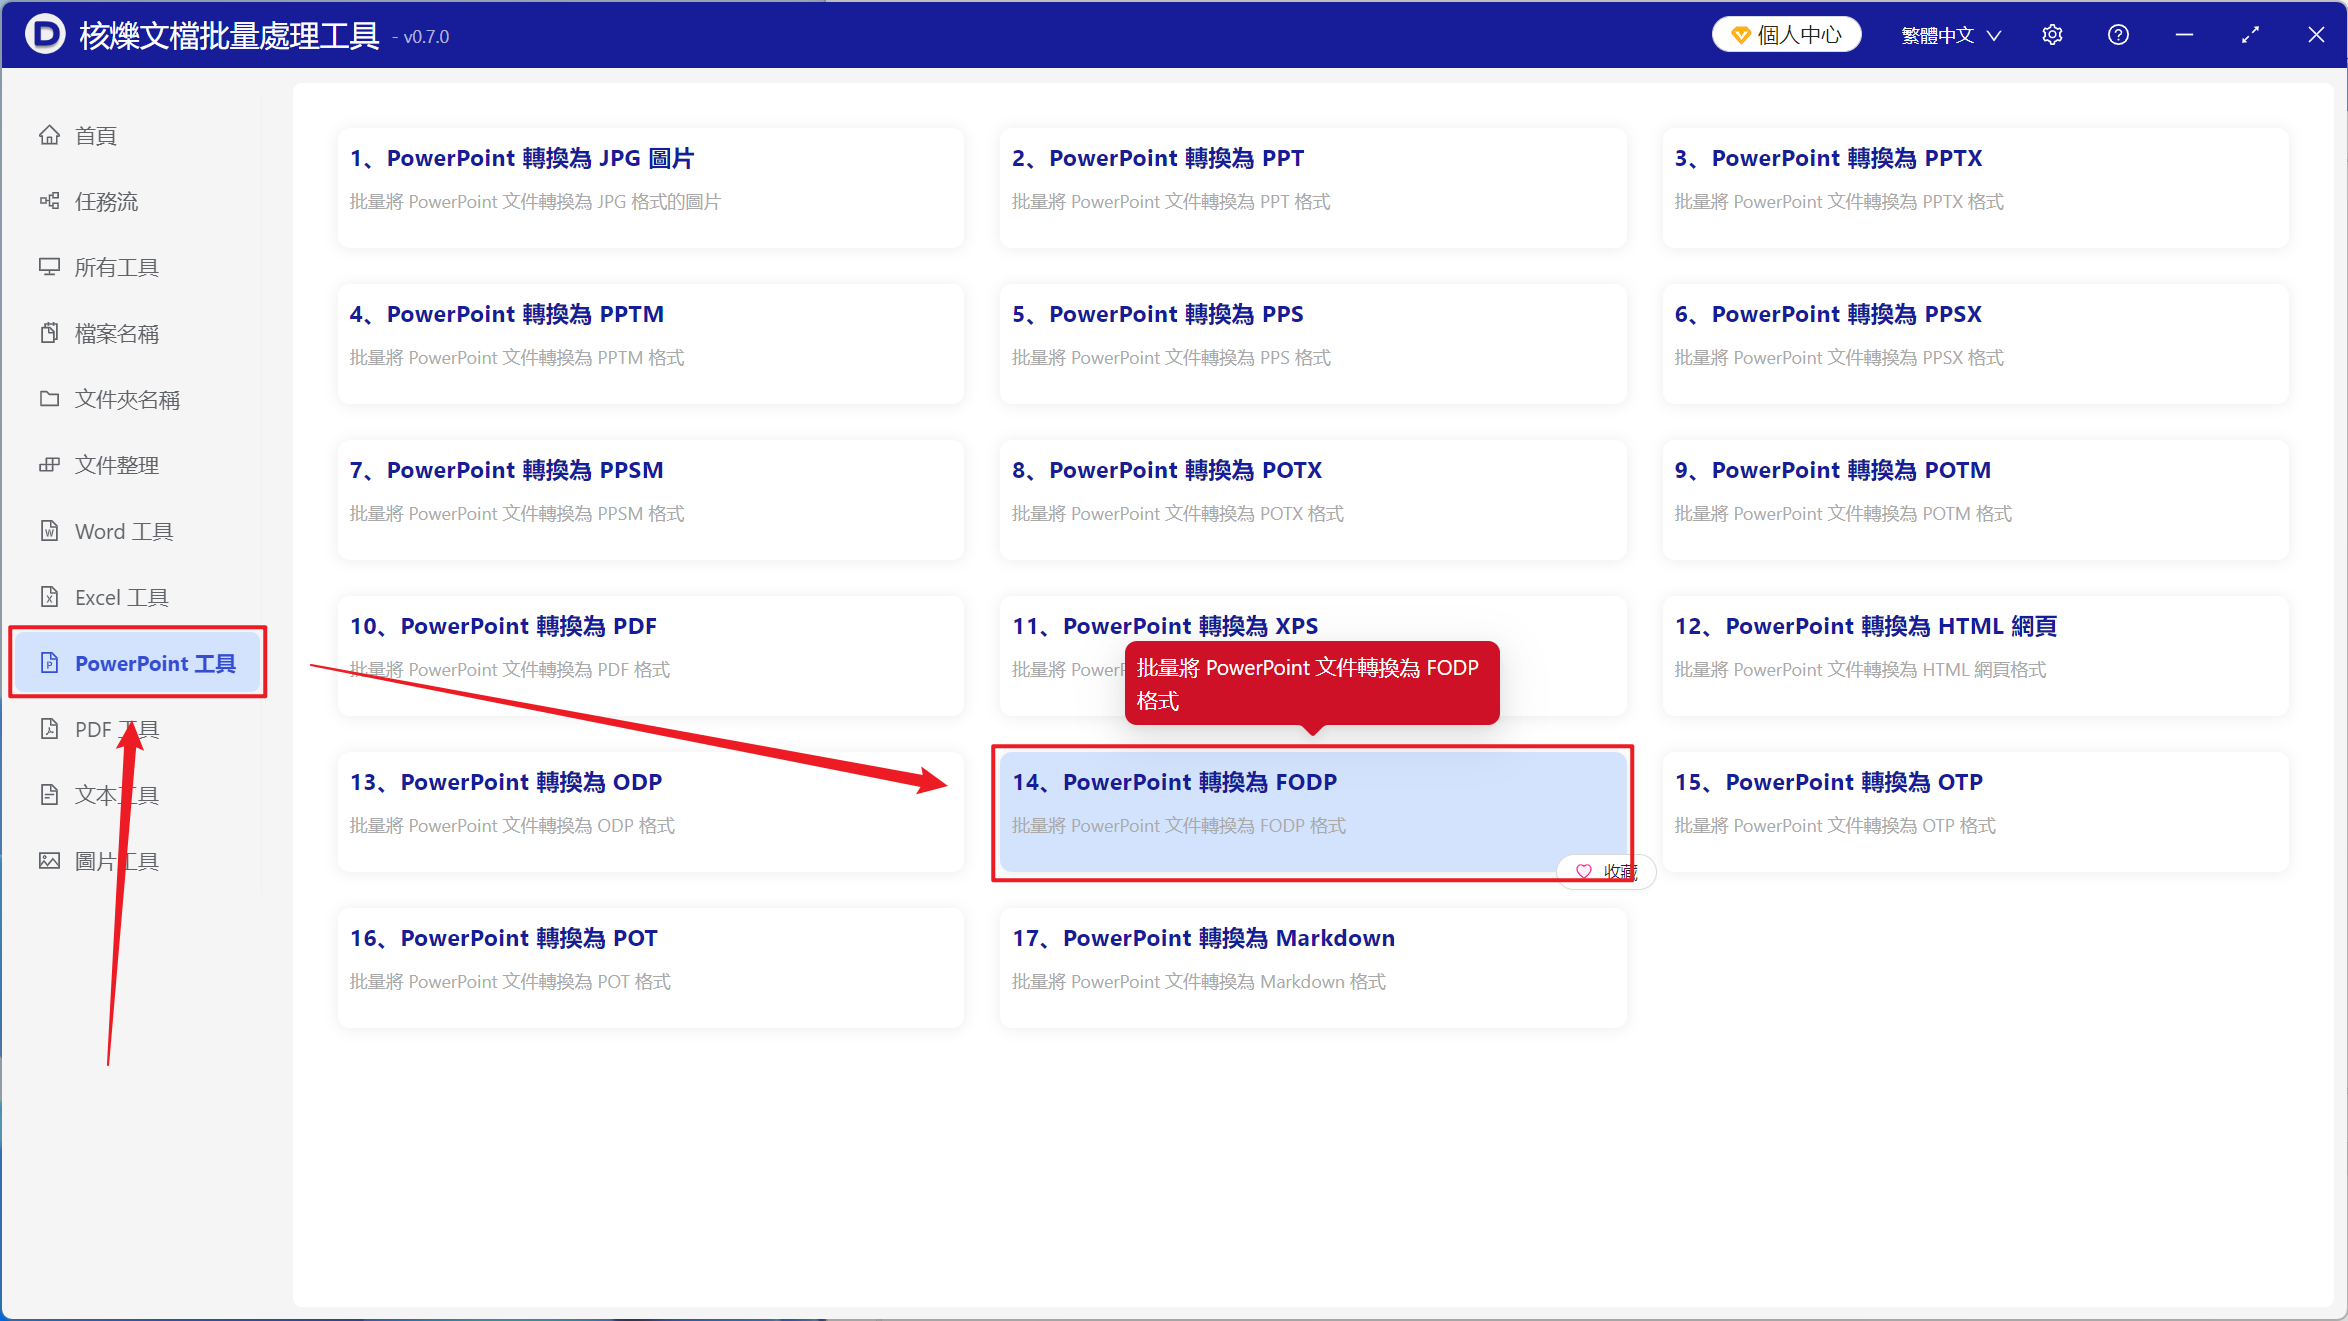Click the version label v0.7.0
Image resolution: width=2348 pixels, height=1321 pixels.
pyautogui.click(x=426, y=37)
